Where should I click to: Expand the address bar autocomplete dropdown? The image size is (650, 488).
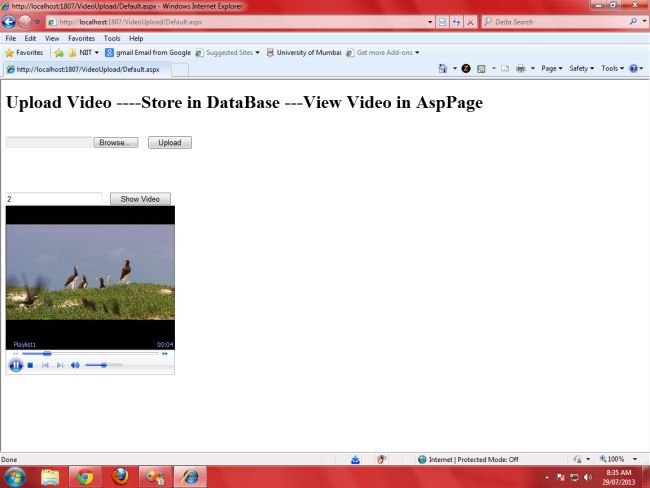tap(430, 22)
